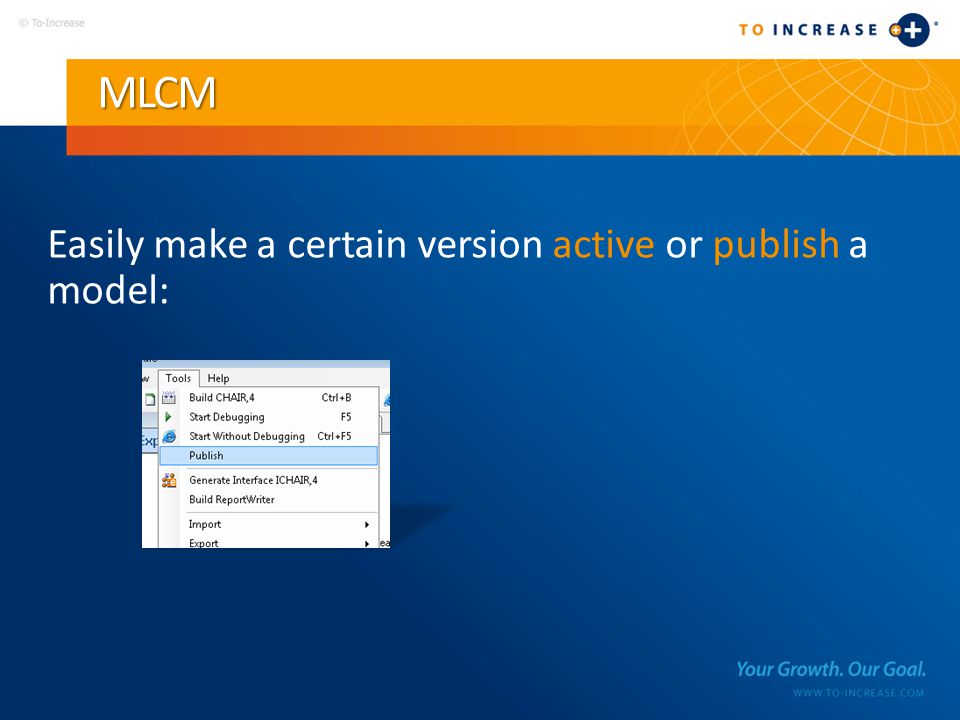This screenshot has width=960, height=720.
Task: Click the new document toolbar icon
Action: click(149, 400)
